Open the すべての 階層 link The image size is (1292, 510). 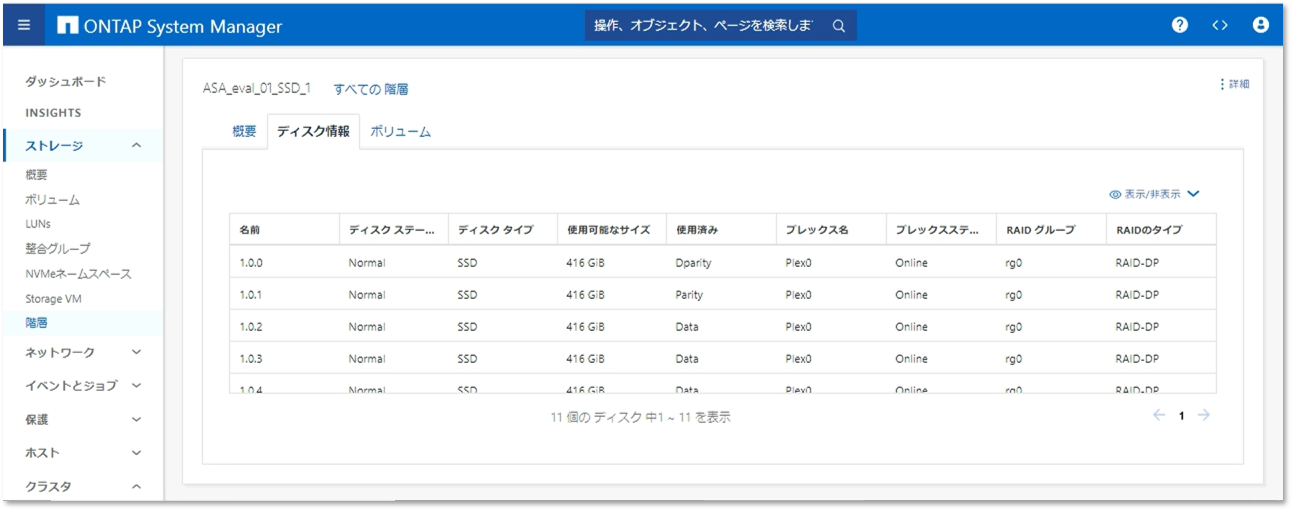pos(371,89)
